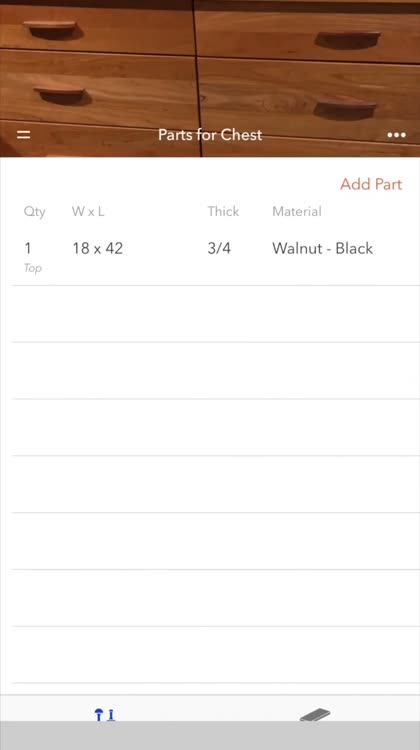Tap the gray bar beneath the tab icons

click(x=210, y=736)
